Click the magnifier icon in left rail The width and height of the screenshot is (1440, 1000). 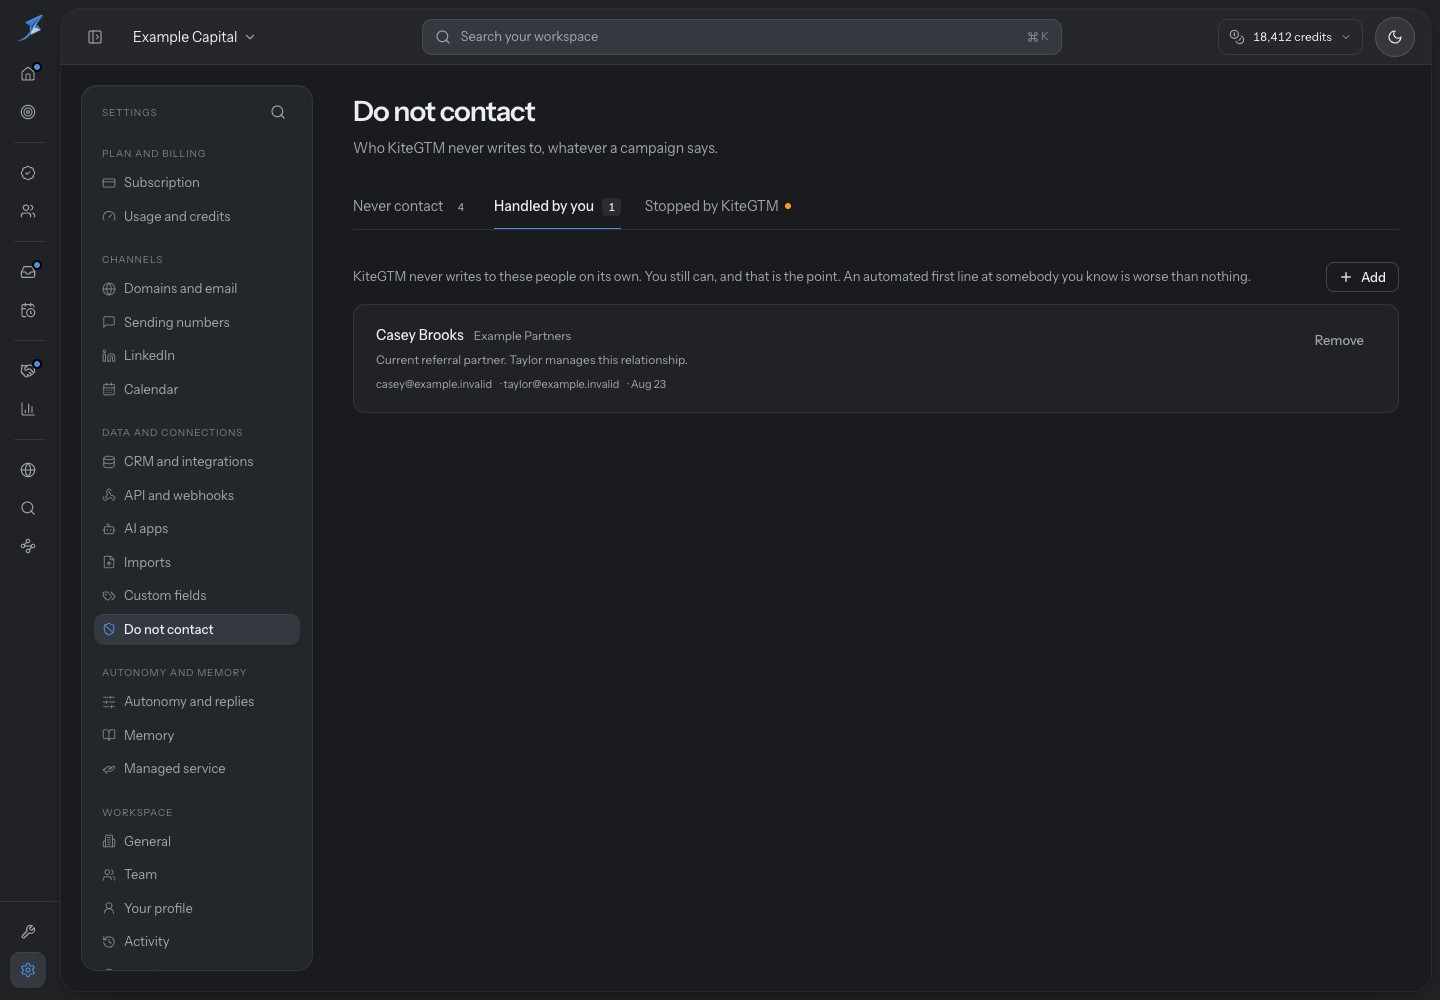28,508
